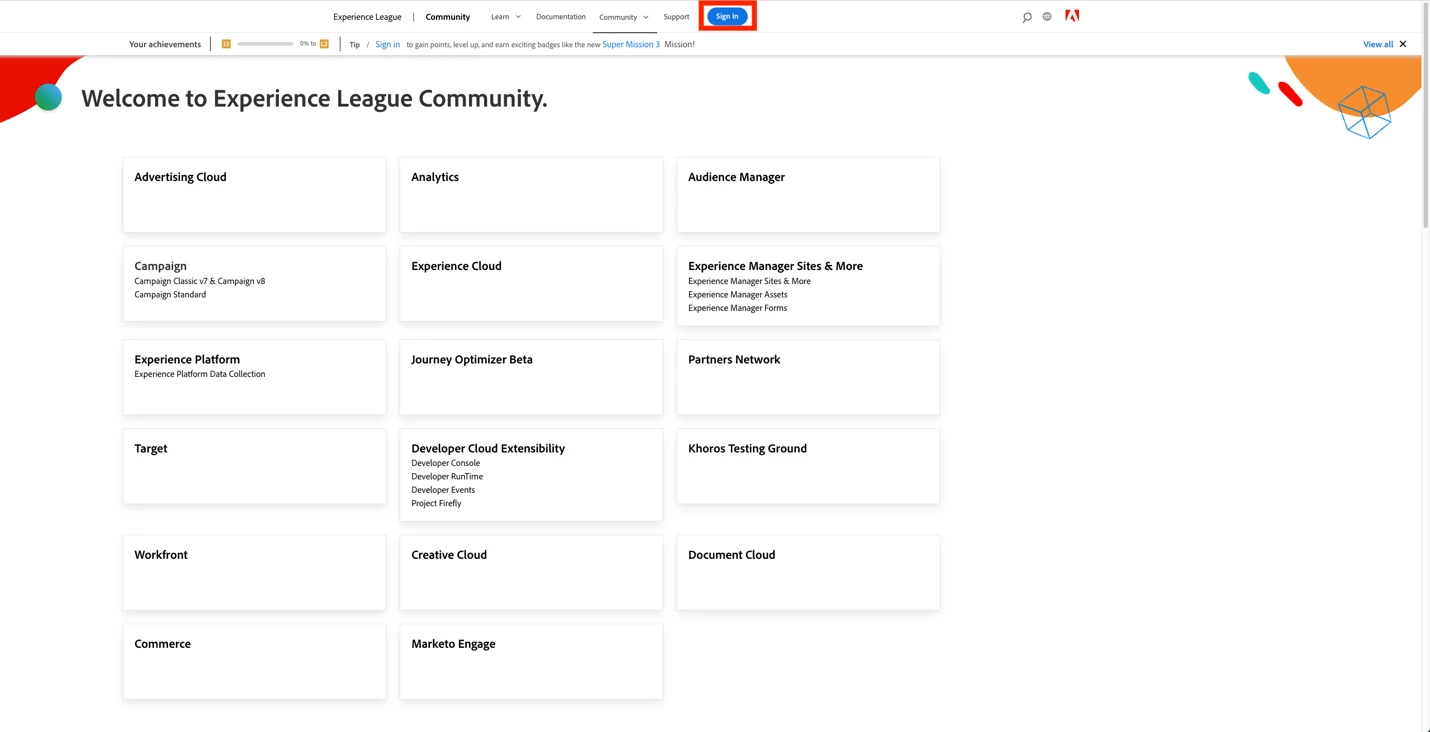Open the Support menu item
The height and width of the screenshot is (732, 1430).
point(676,17)
